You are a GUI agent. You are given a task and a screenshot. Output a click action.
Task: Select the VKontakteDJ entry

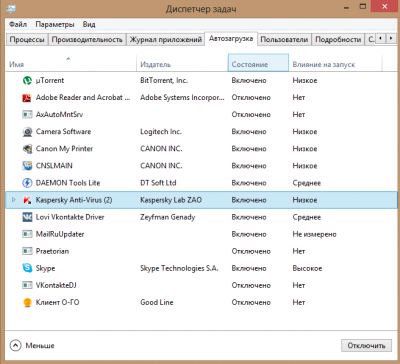click(56, 285)
